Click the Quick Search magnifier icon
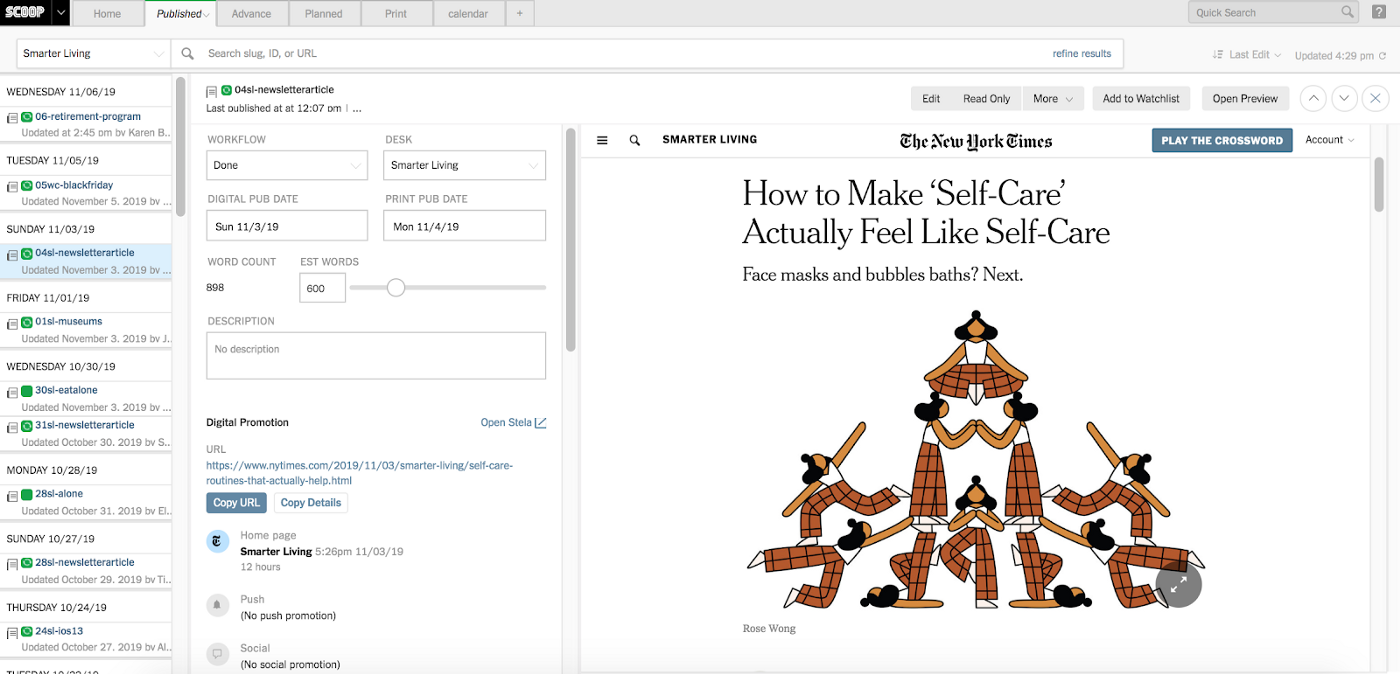1400x674 pixels. (1347, 12)
